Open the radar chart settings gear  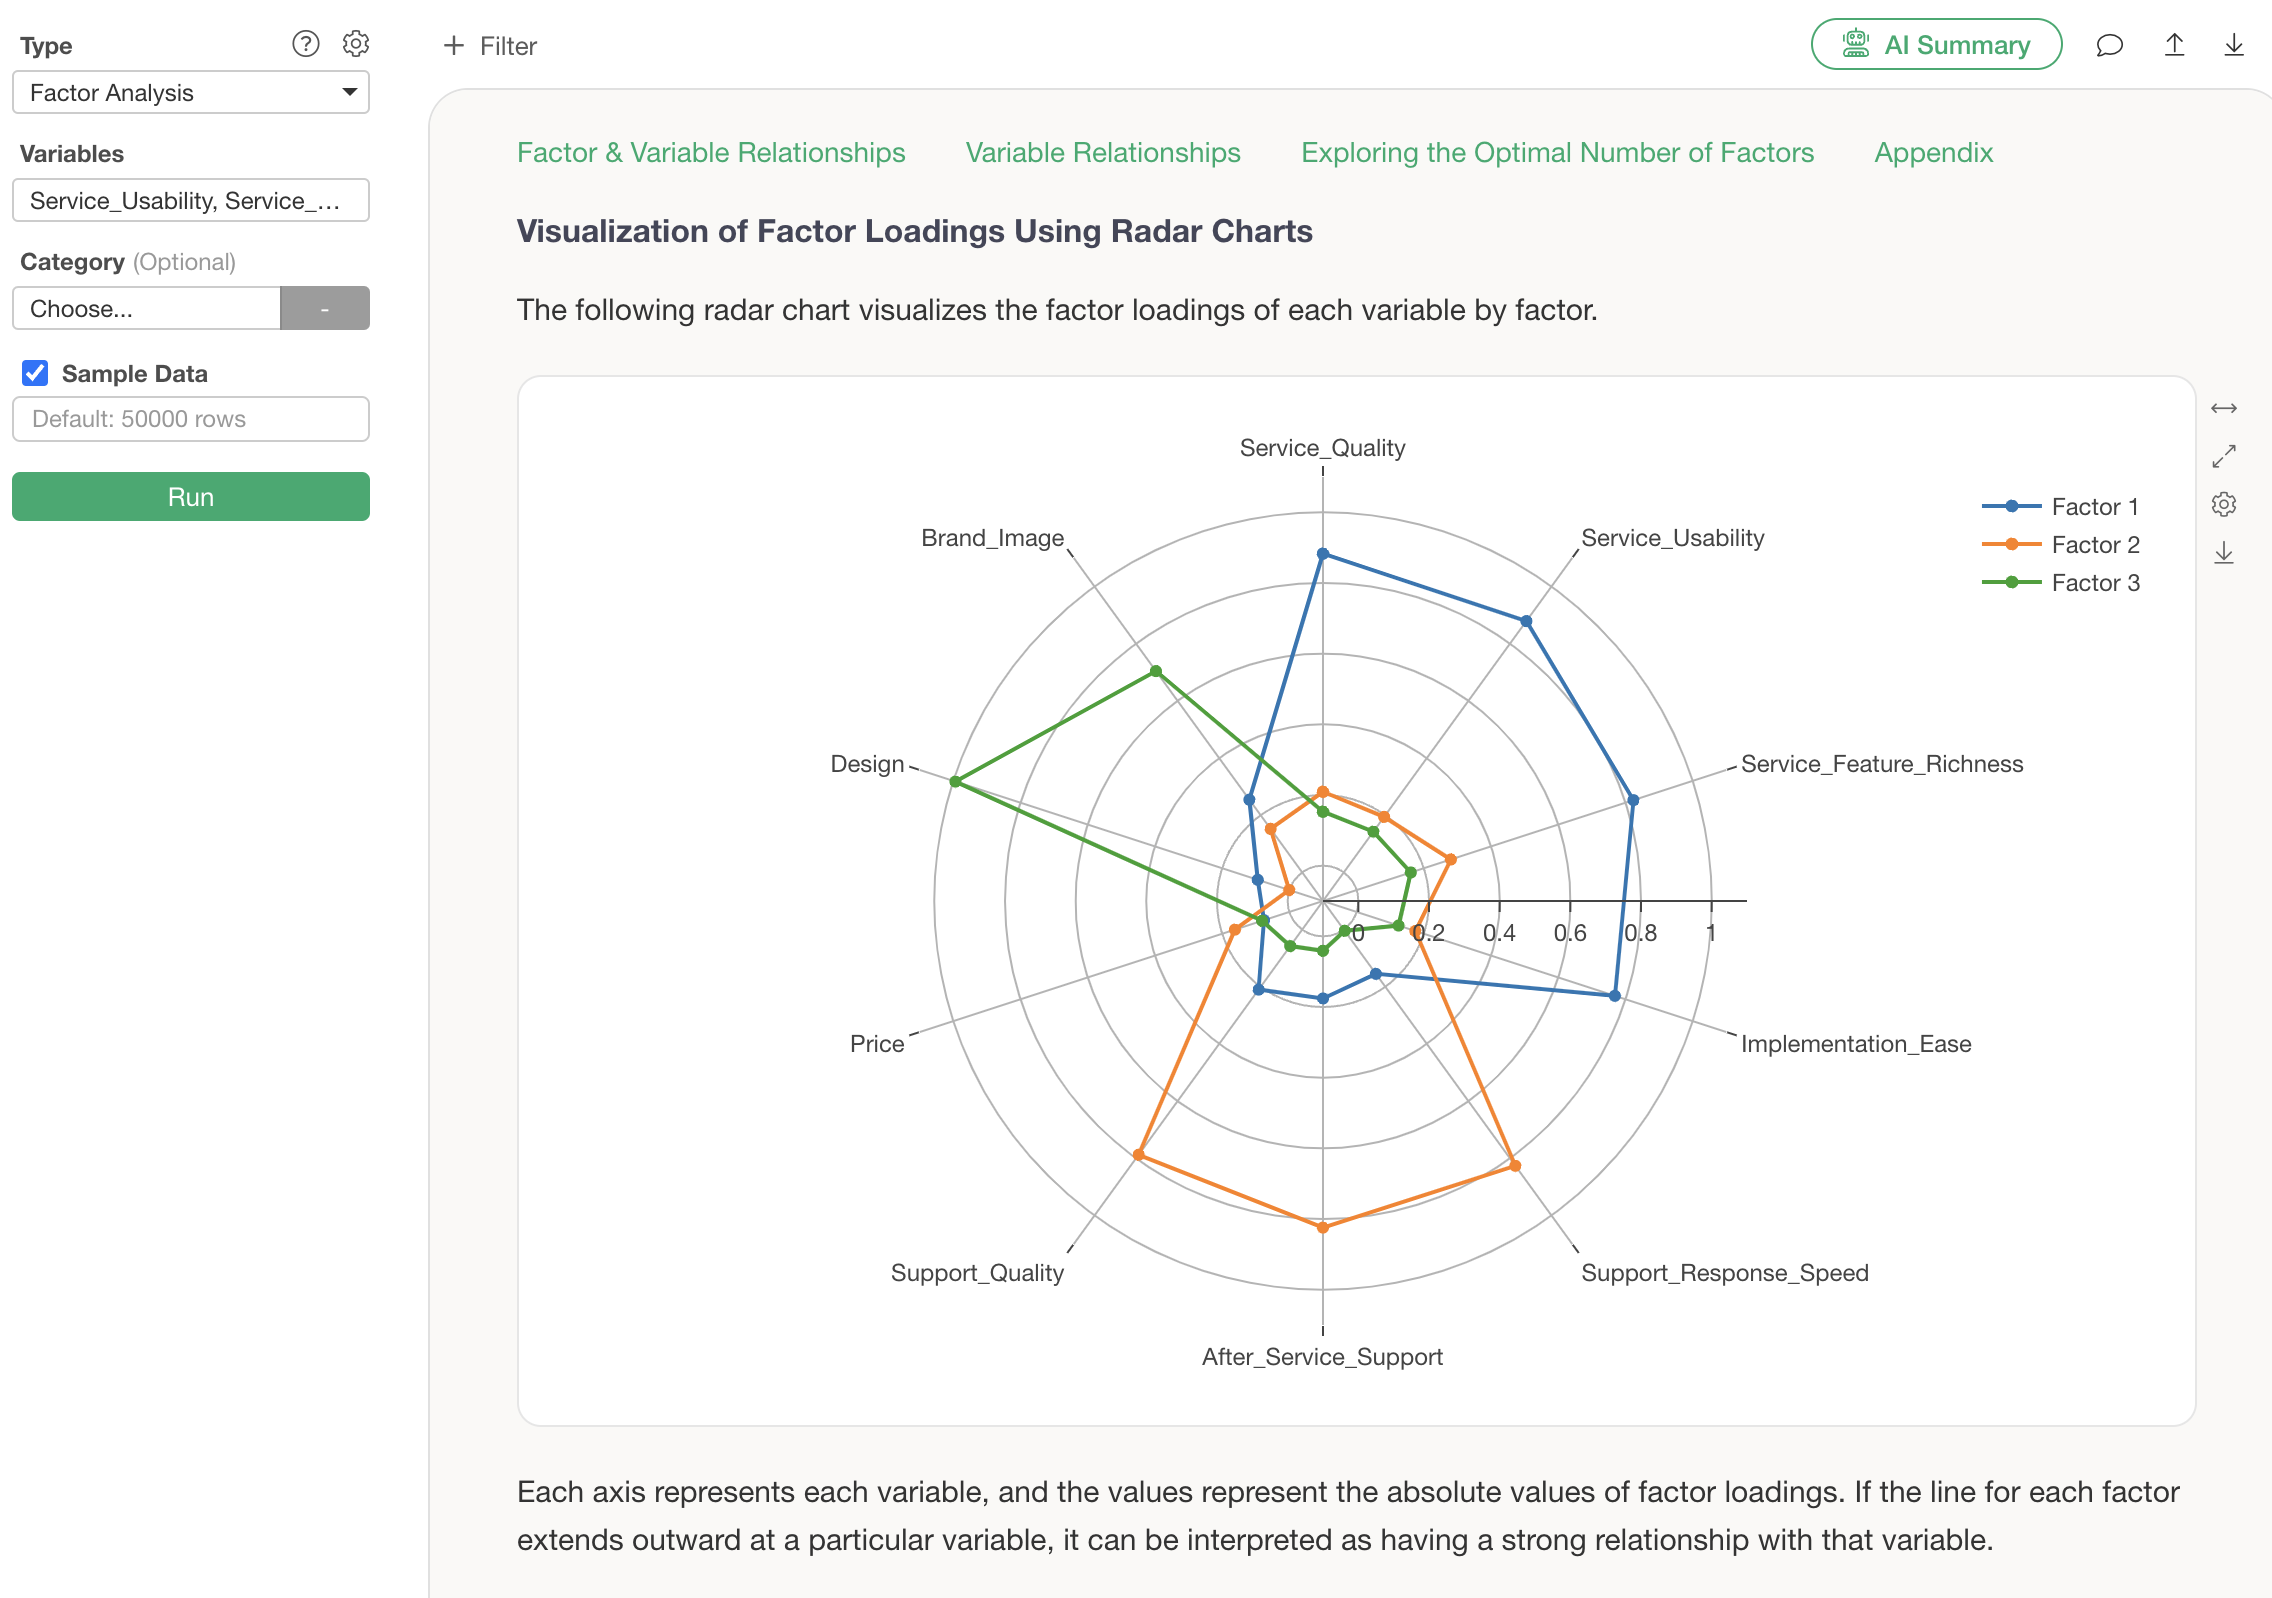coord(2223,504)
